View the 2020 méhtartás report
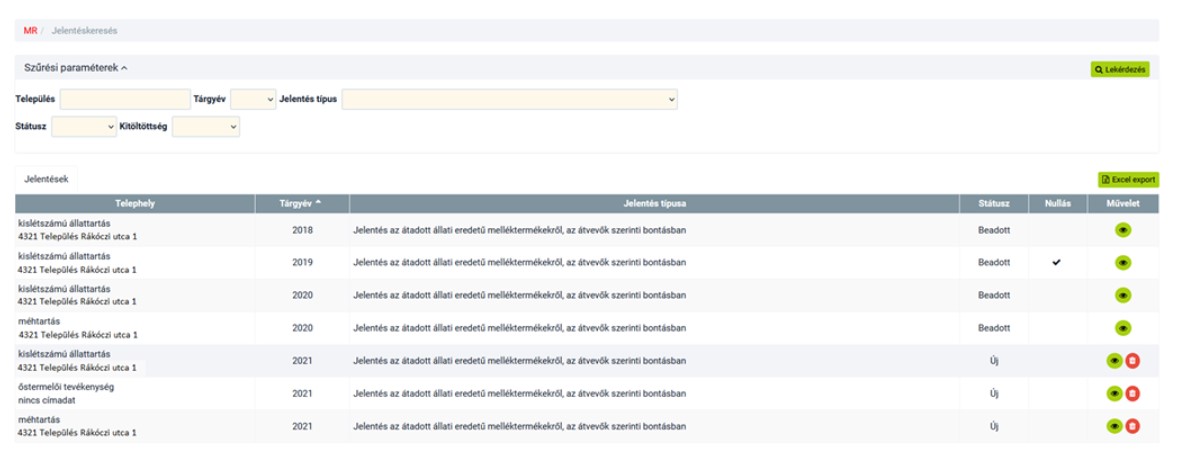This screenshot has height=465, width=1179. [1122, 327]
